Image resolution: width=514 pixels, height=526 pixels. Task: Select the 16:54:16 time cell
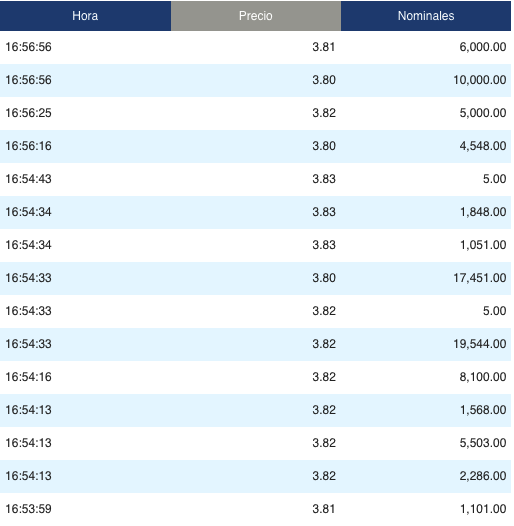pos(29,377)
